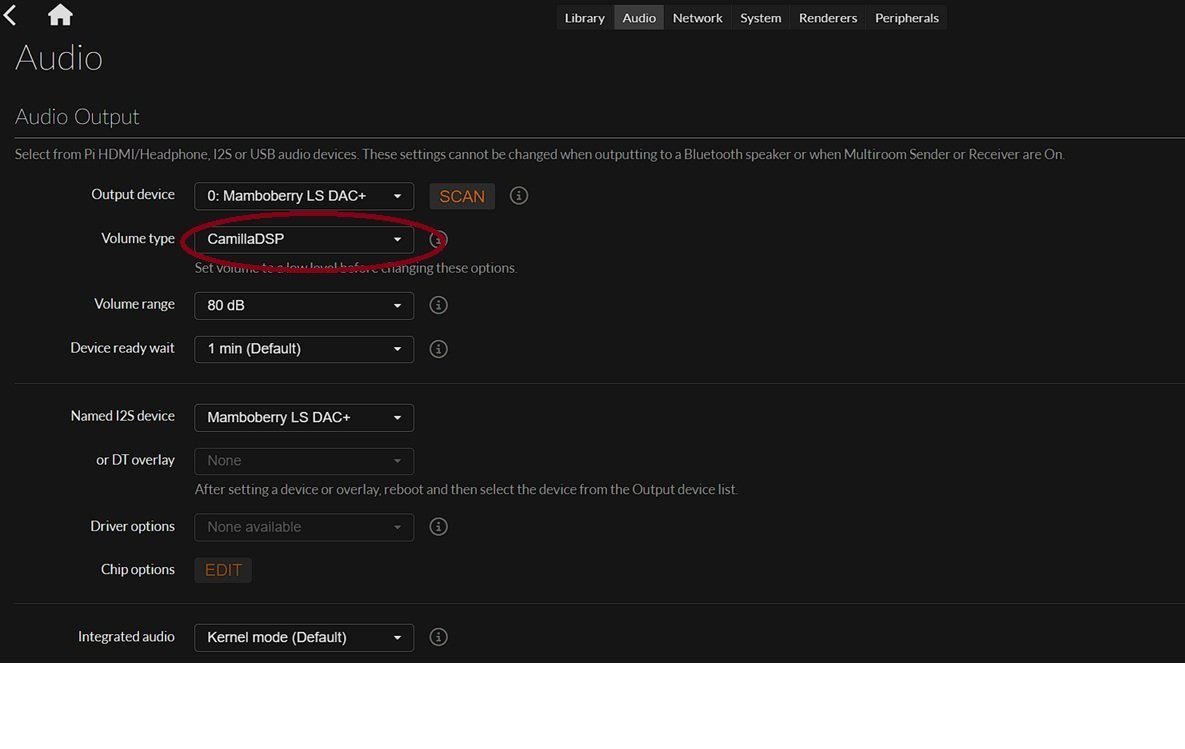Open info for Device ready wait
Viewport: 1185px width, 749px height.
tap(438, 349)
